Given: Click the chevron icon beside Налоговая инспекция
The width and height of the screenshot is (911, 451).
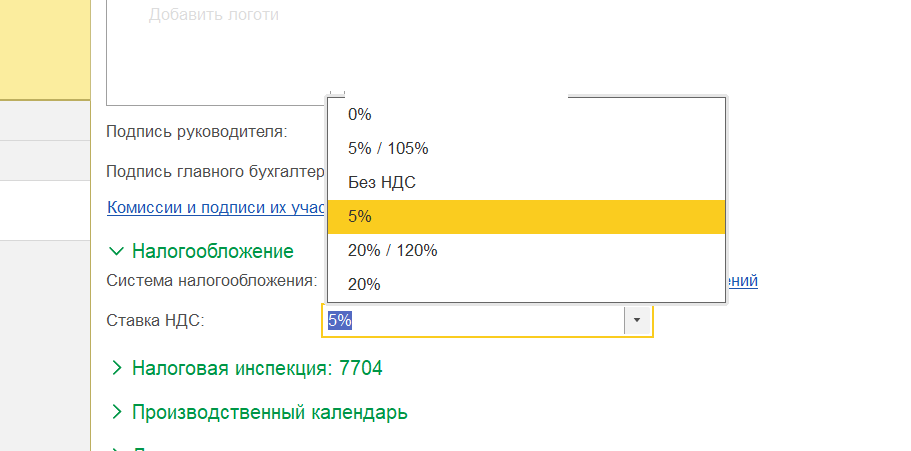Looking at the screenshot, I should point(117,368).
